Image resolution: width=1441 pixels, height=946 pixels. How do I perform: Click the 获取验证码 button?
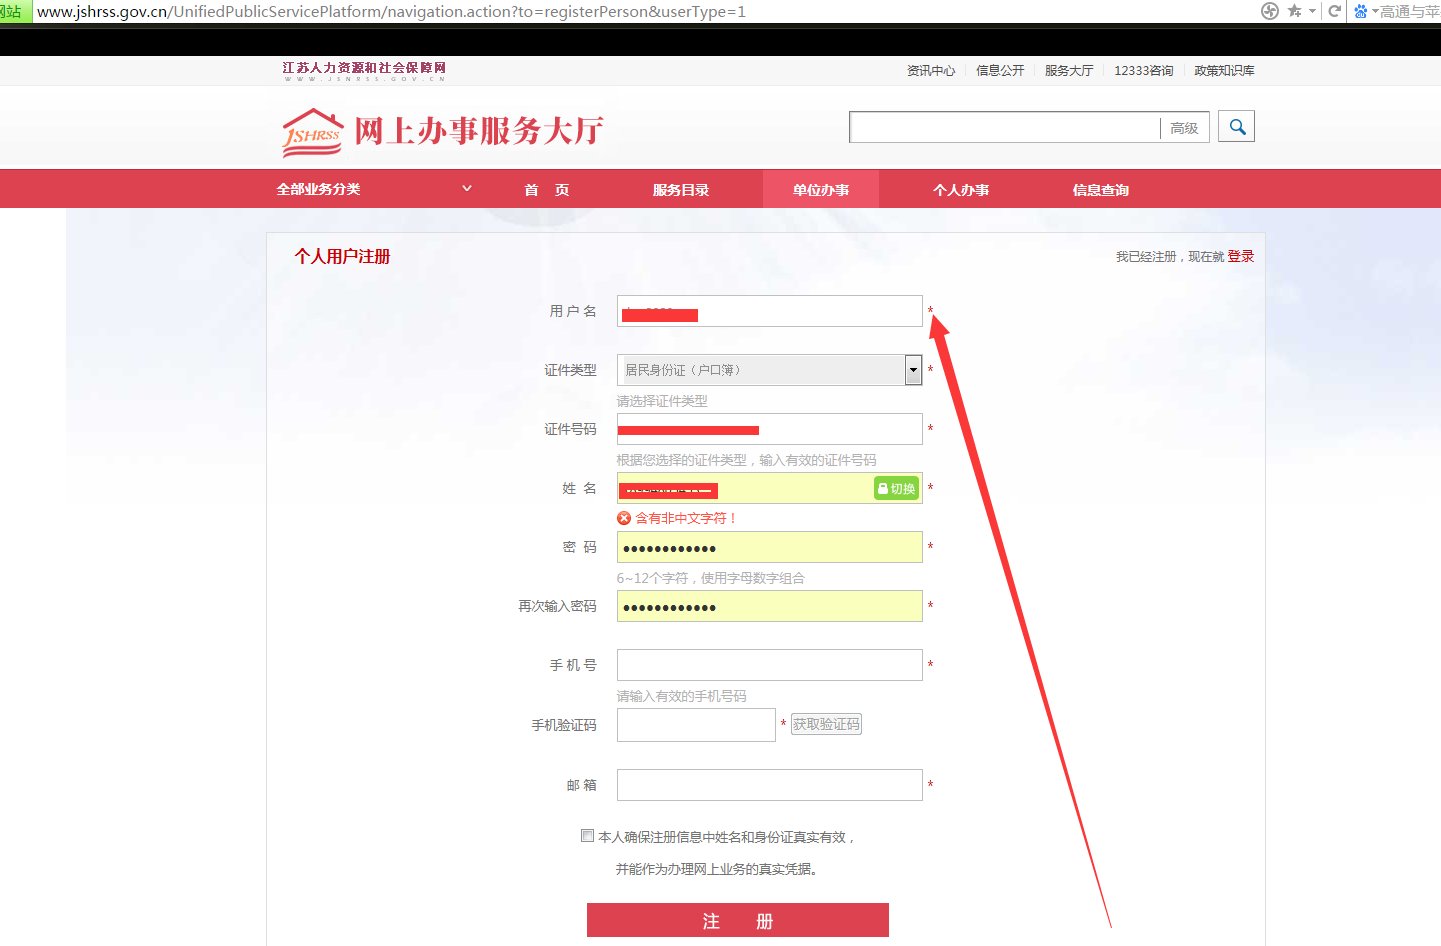[827, 724]
